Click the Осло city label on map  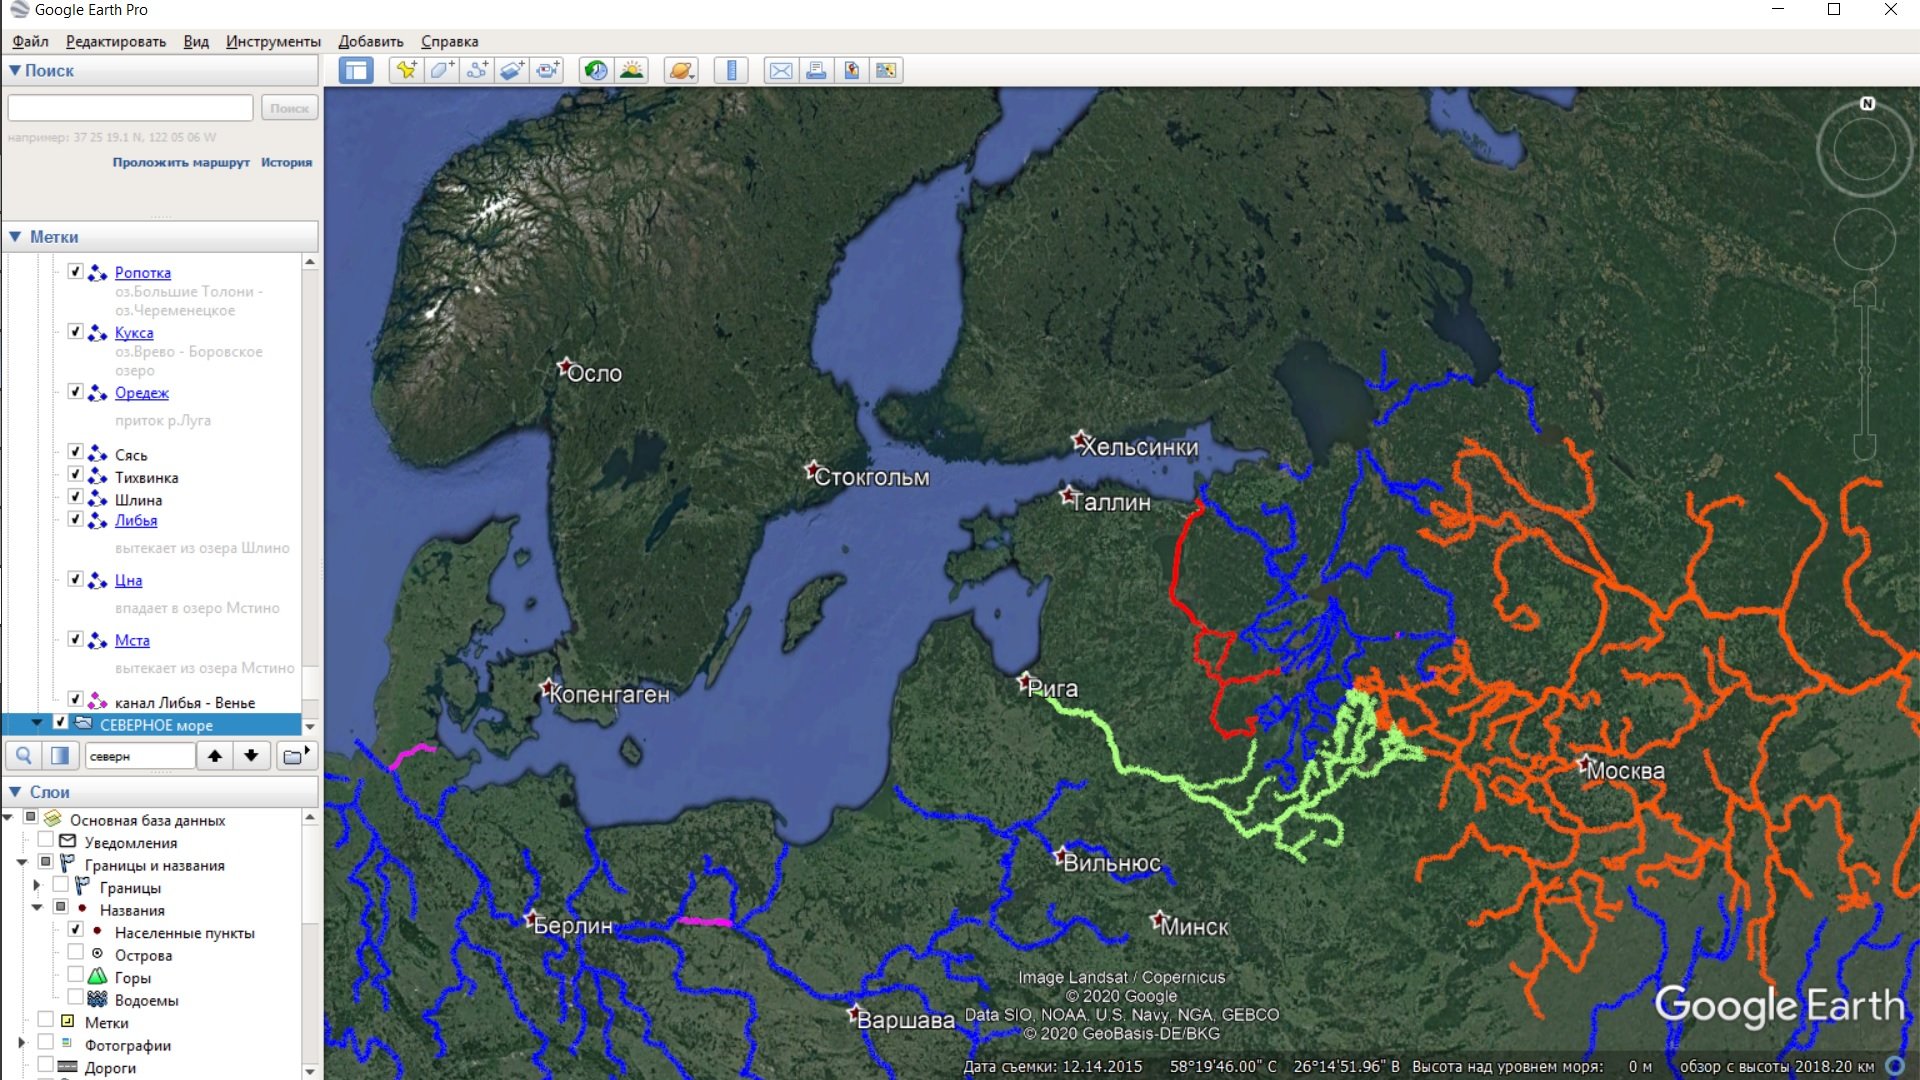(594, 373)
